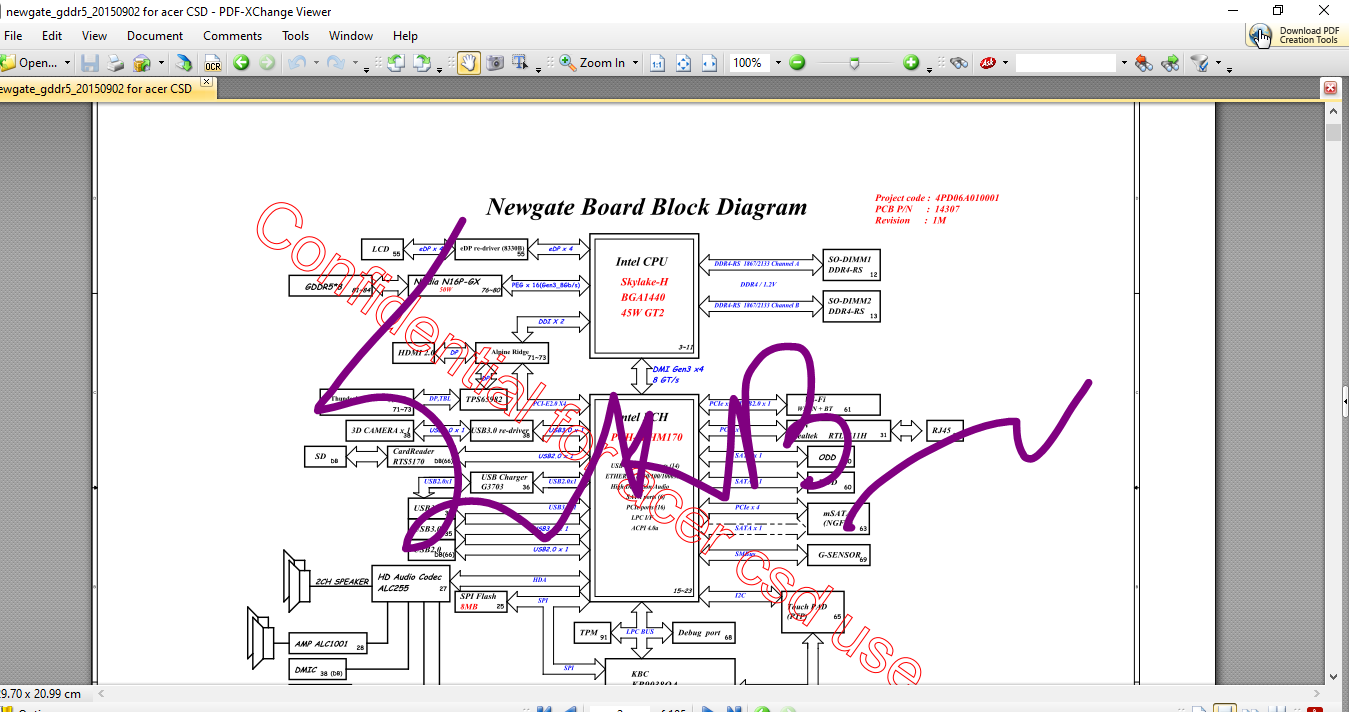Click the zoom slider handle
The width and height of the screenshot is (1349, 712).
(853, 63)
